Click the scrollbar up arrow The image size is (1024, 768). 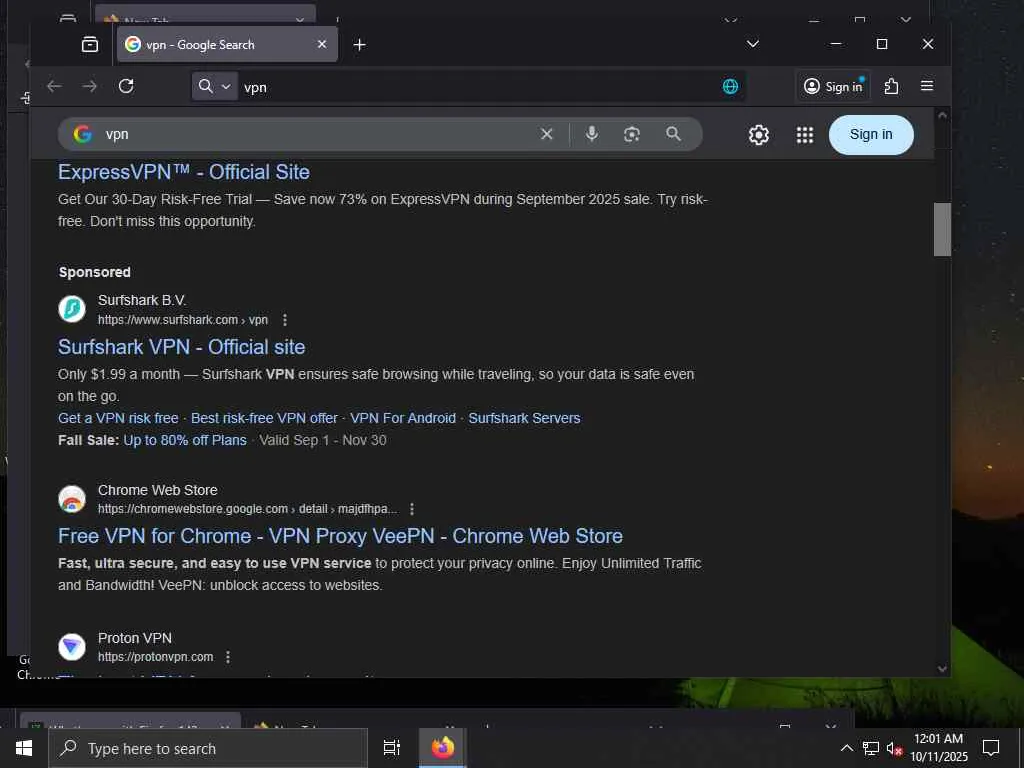click(x=942, y=115)
